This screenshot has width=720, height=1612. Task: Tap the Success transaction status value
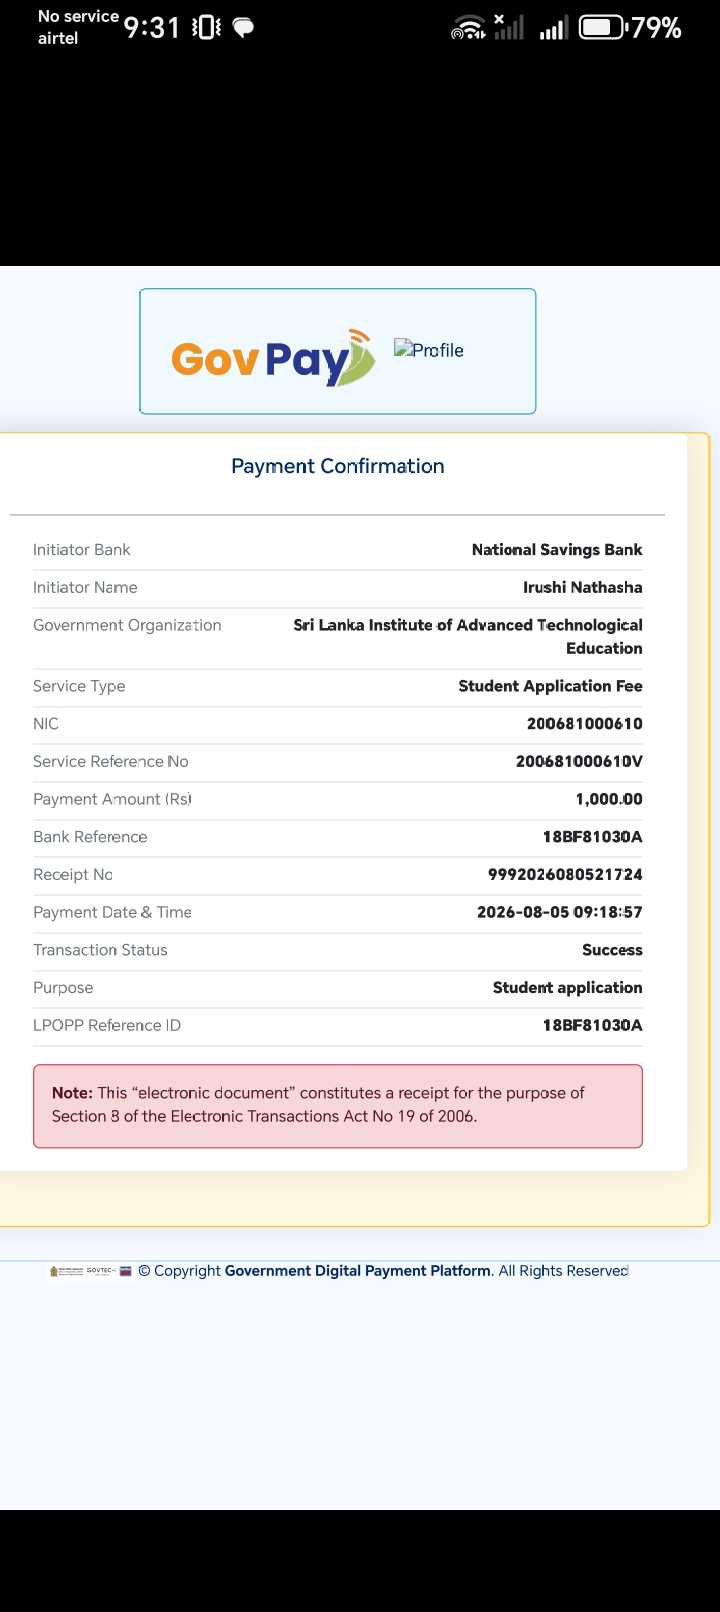[x=612, y=950]
